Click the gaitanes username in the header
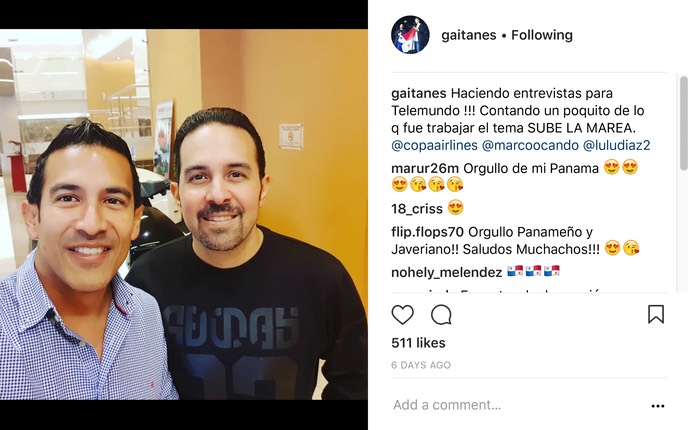 (469, 35)
